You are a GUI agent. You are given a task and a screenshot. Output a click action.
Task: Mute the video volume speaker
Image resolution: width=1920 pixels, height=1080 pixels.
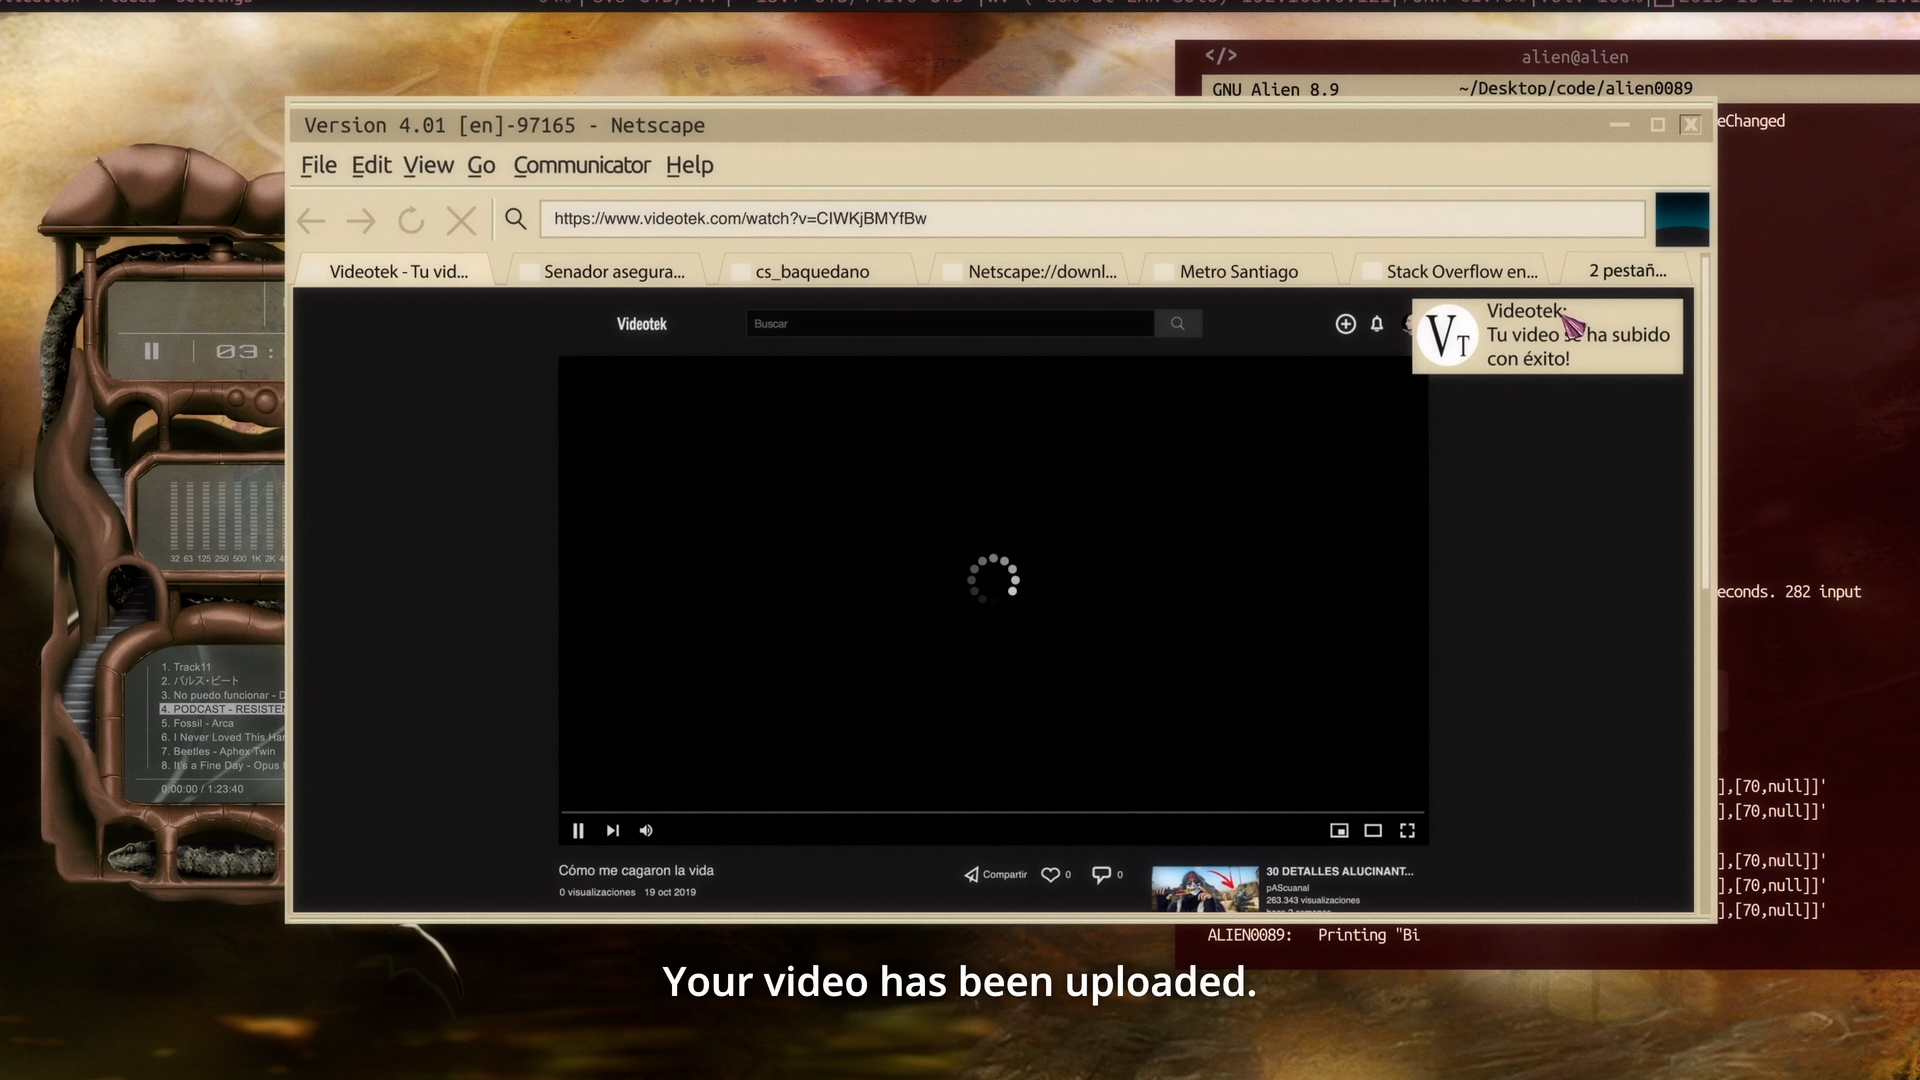click(x=646, y=831)
